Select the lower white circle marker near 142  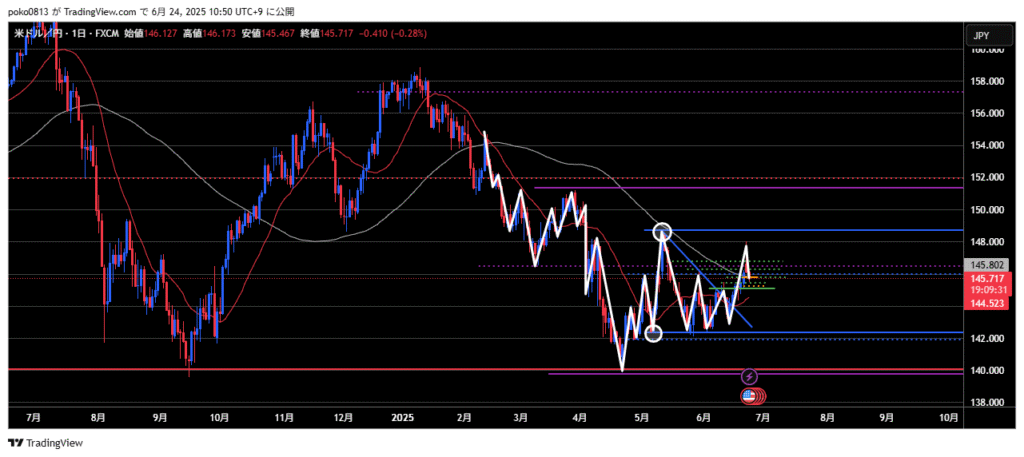653,333
